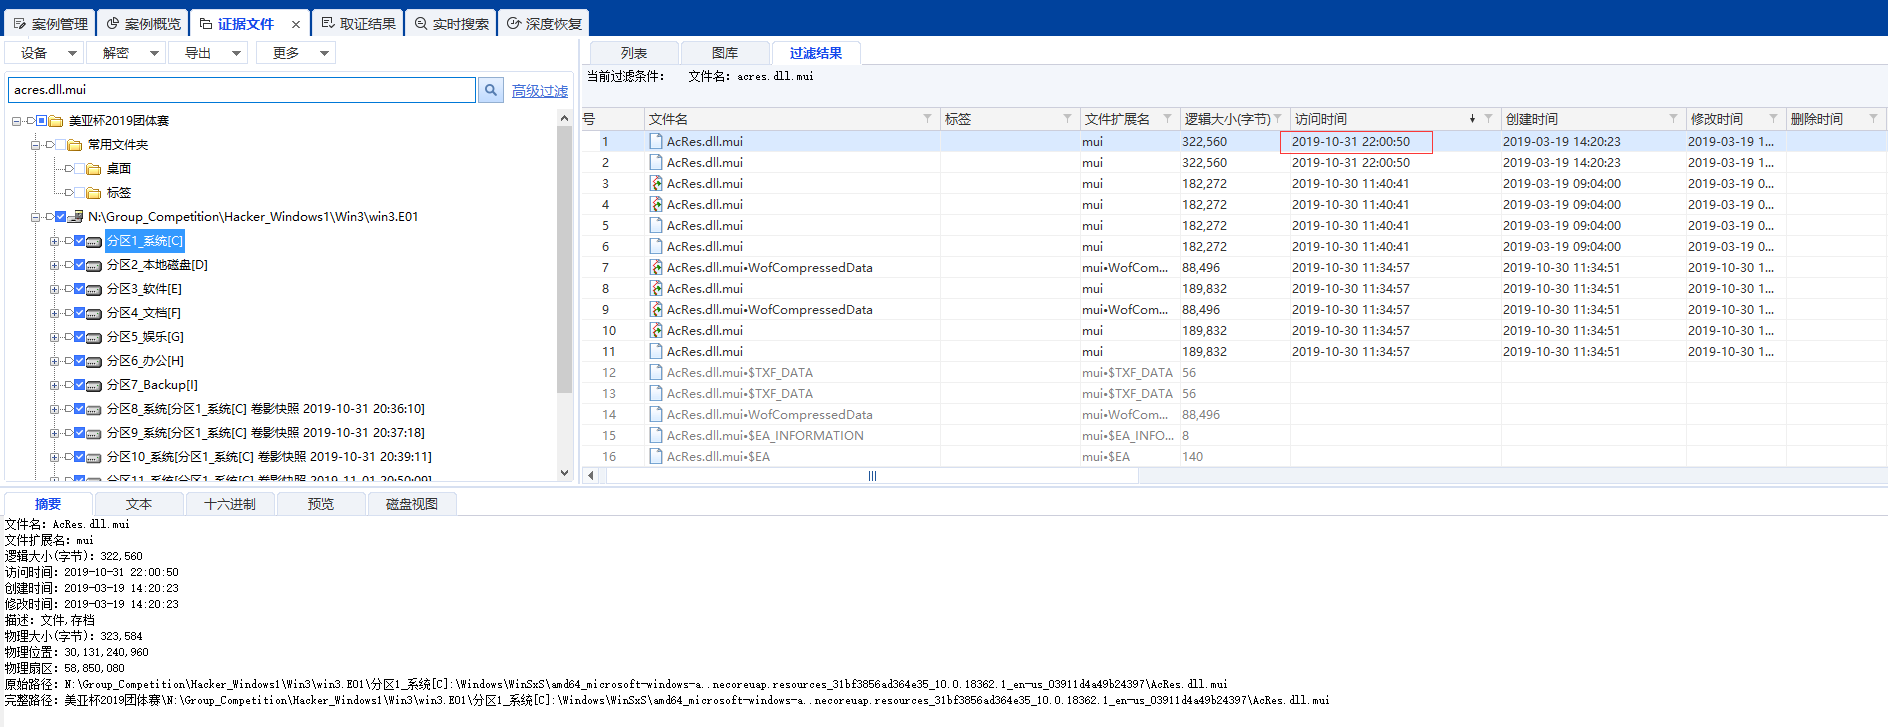Check the 桌面 folder checkbox

[x=80, y=168]
